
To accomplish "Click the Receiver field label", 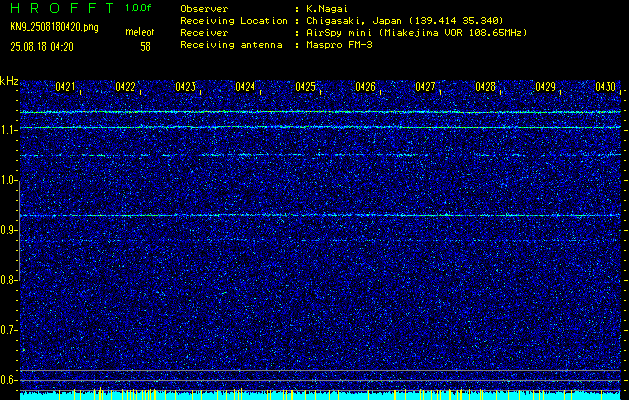I will [204, 33].
